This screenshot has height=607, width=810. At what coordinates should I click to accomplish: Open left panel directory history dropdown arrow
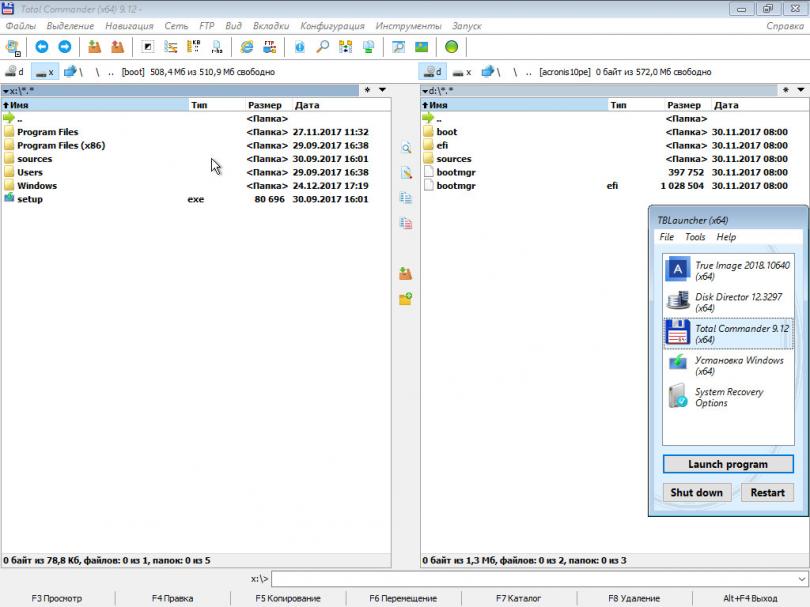click(x=382, y=90)
